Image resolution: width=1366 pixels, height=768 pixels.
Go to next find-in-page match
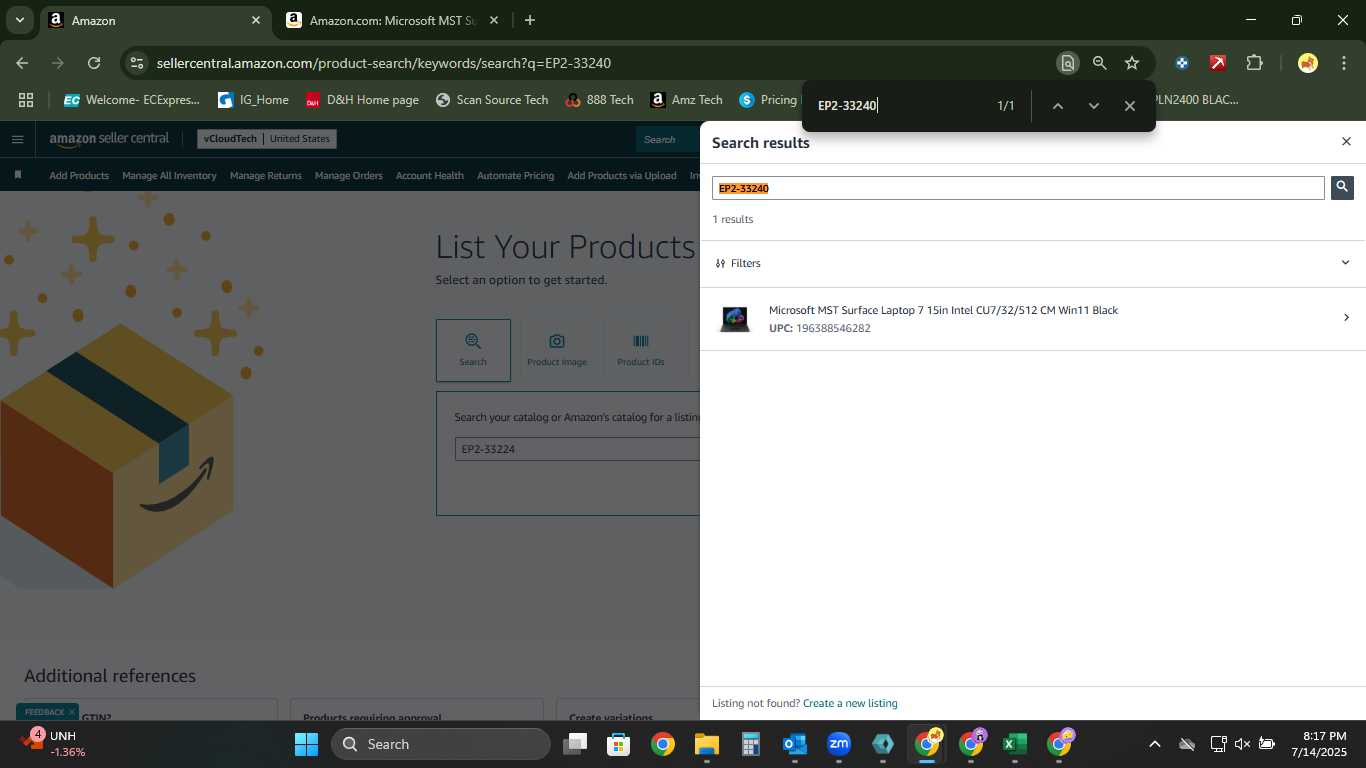click(x=1093, y=106)
